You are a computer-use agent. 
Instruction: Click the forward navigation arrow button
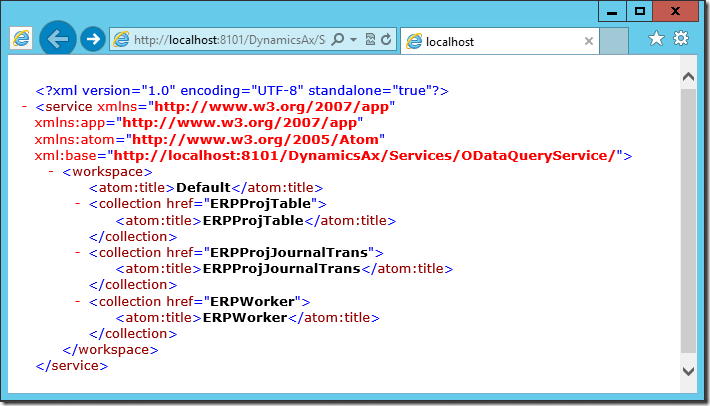pyautogui.click(x=93, y=39)
